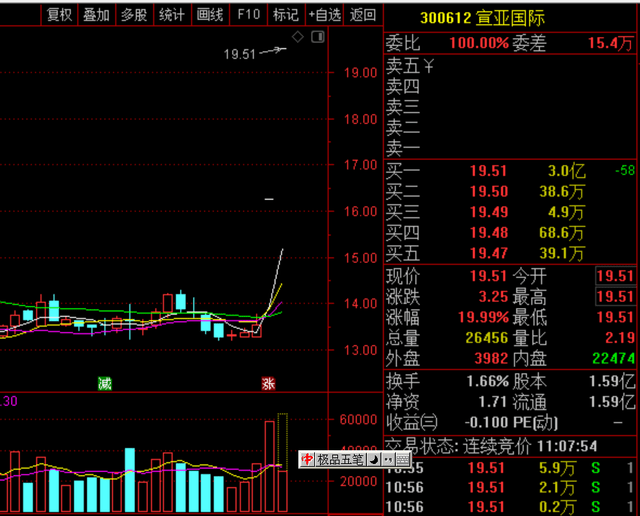Select the 多股 multi-stock view
This screenshot has height=516, width=640.
pyautogui.click(x=134, y=15)
